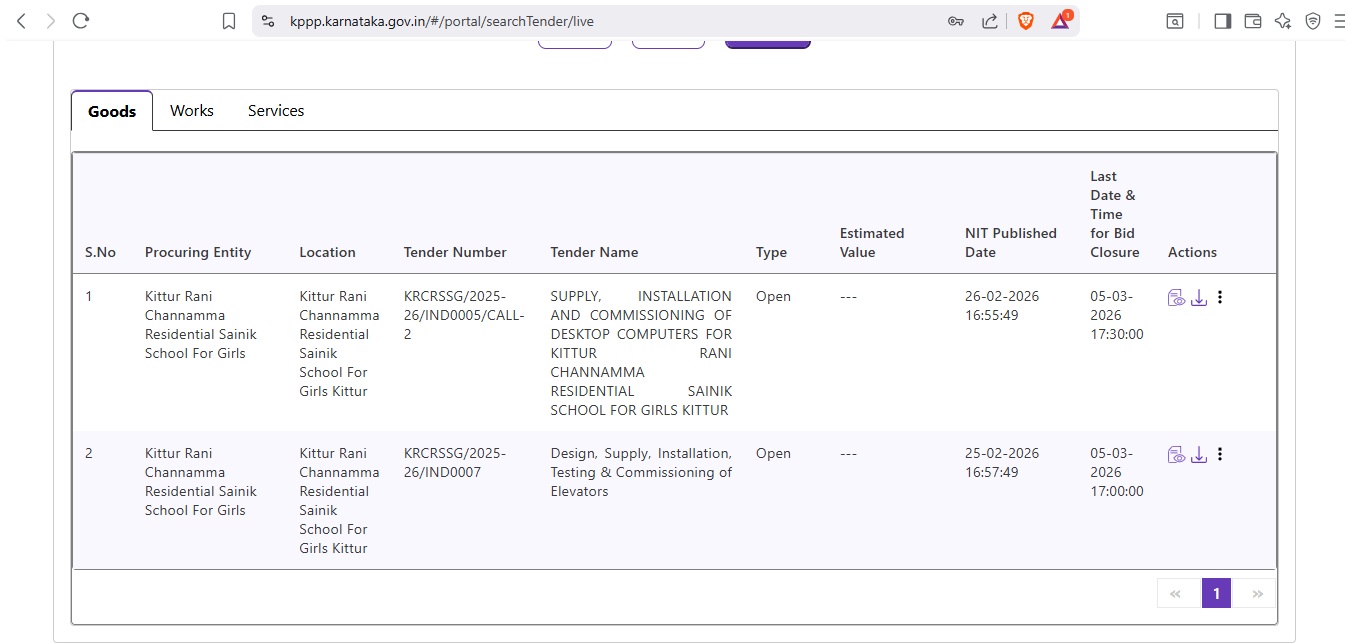Viewport: 1348px width, 643px height.
Task: Click the previous page arrows button
Action: point(1175,593)
